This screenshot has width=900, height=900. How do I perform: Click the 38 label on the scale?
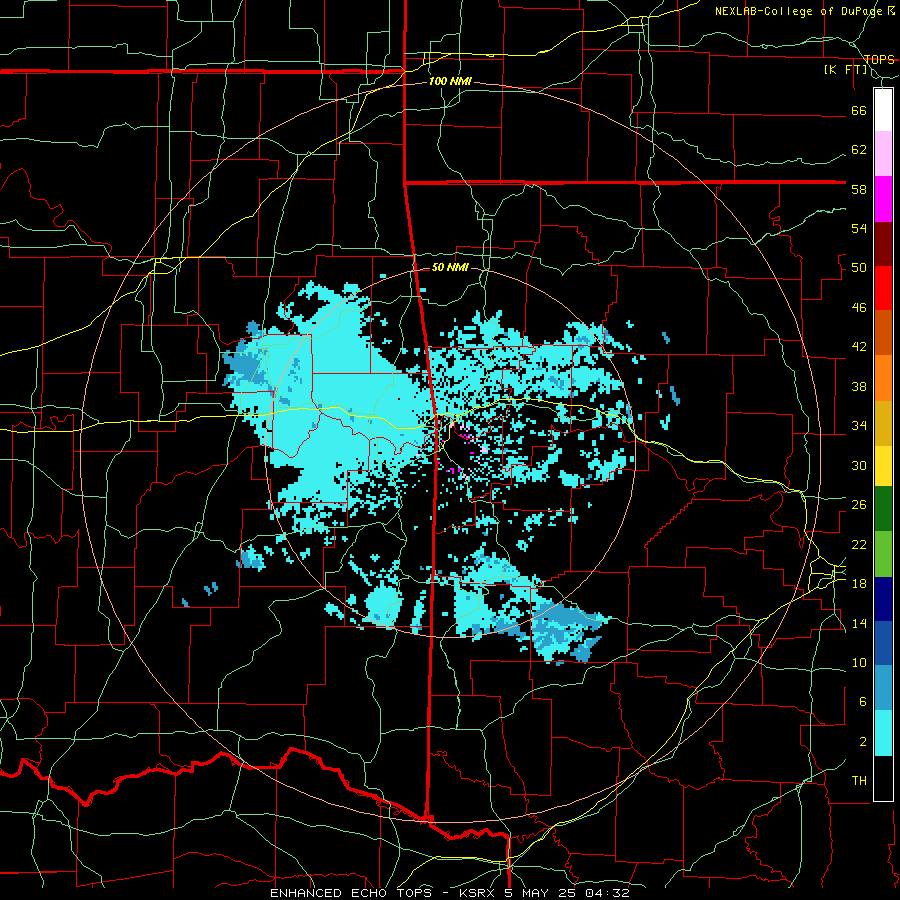[859, 386]
